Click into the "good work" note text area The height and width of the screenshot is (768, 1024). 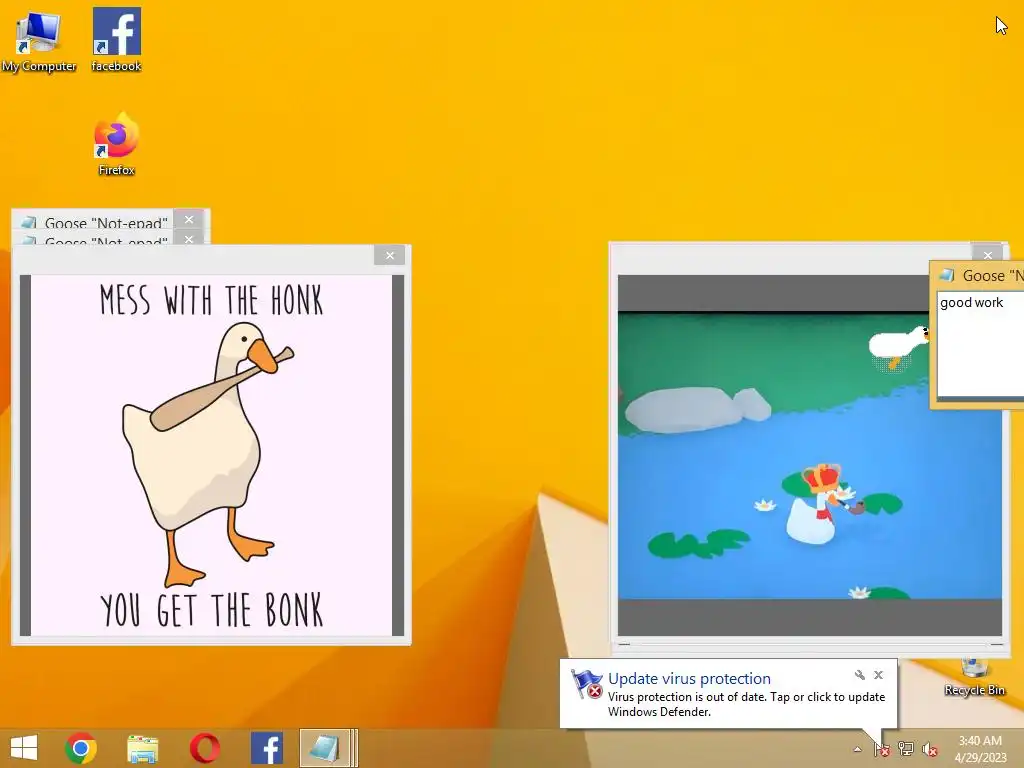point(981,346)
